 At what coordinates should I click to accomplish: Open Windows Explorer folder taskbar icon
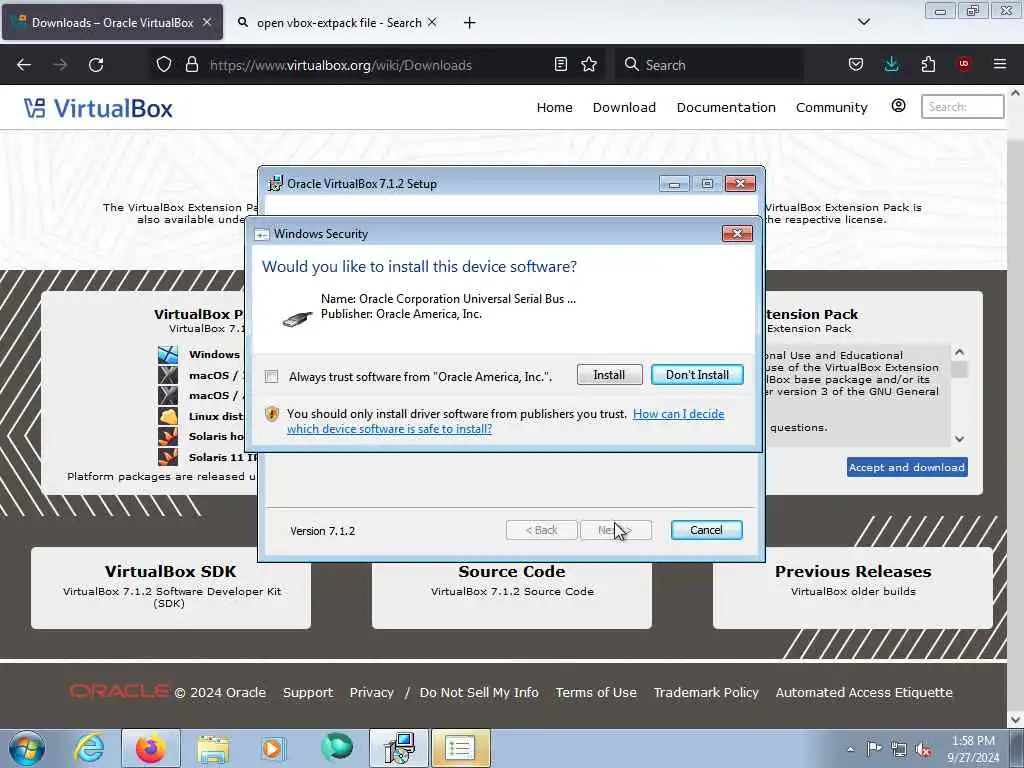pyautogui.click(x=213, y=748)
